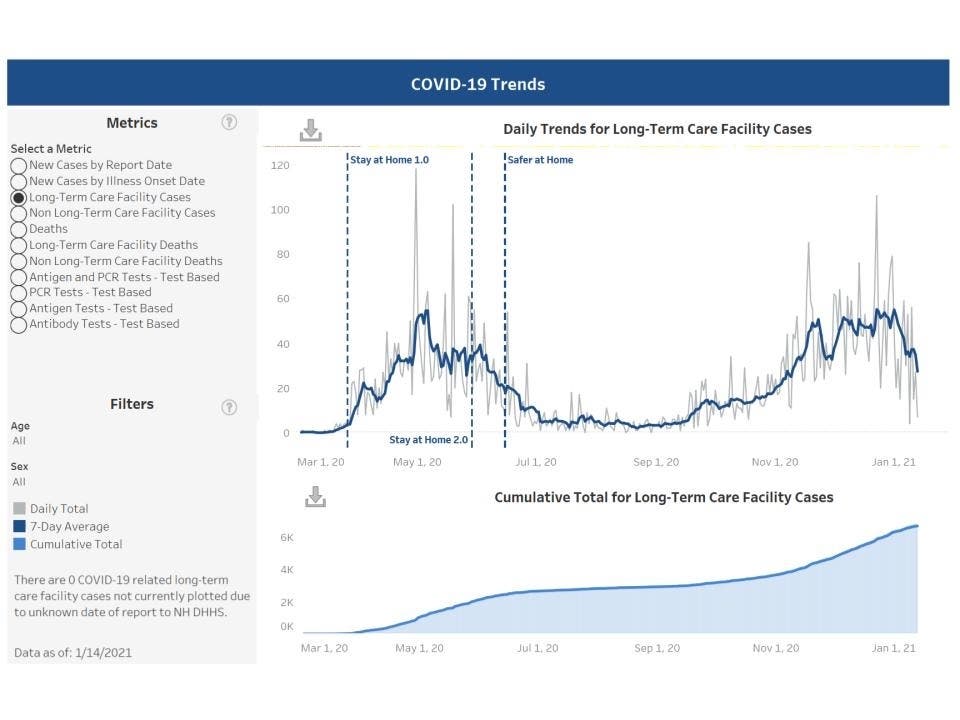Click the Daily Total gray legend swatch
The image size is (960, 720).
(19, 508)
